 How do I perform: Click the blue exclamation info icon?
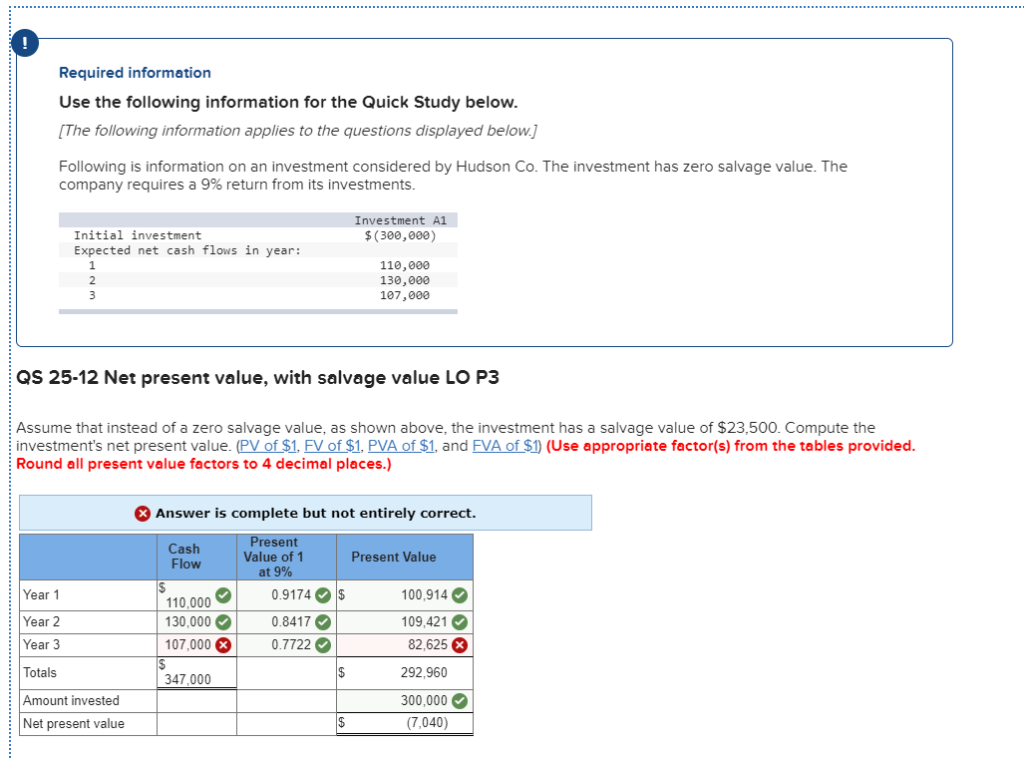point(23,42)
